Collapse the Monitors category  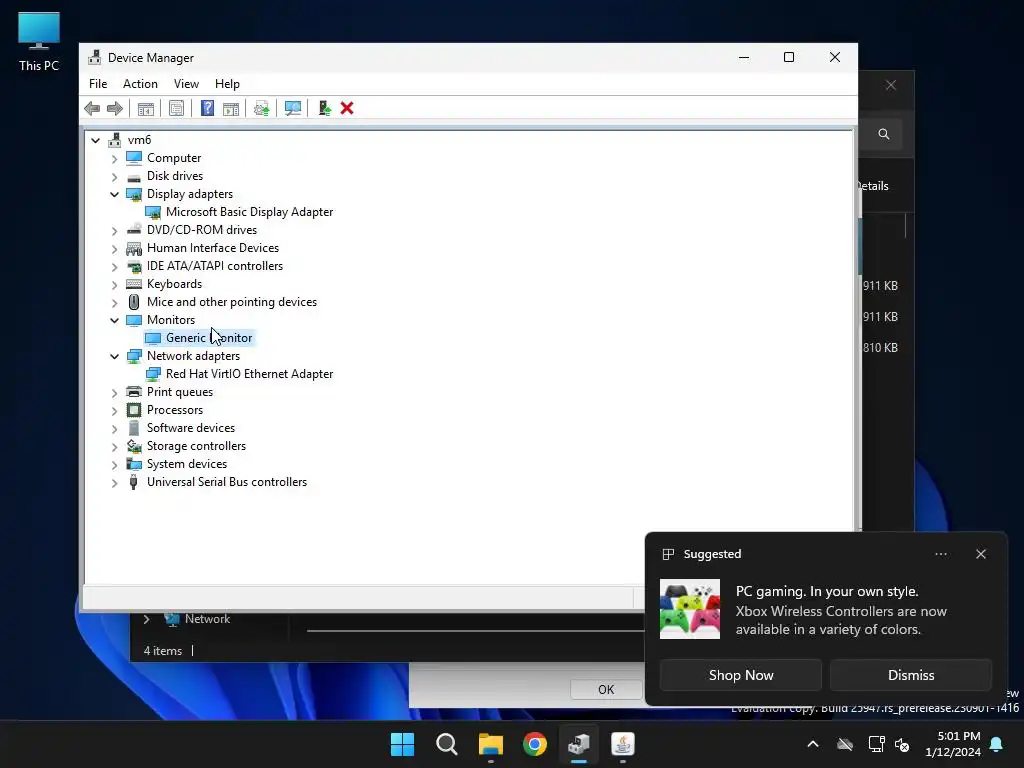click(115, 320)
